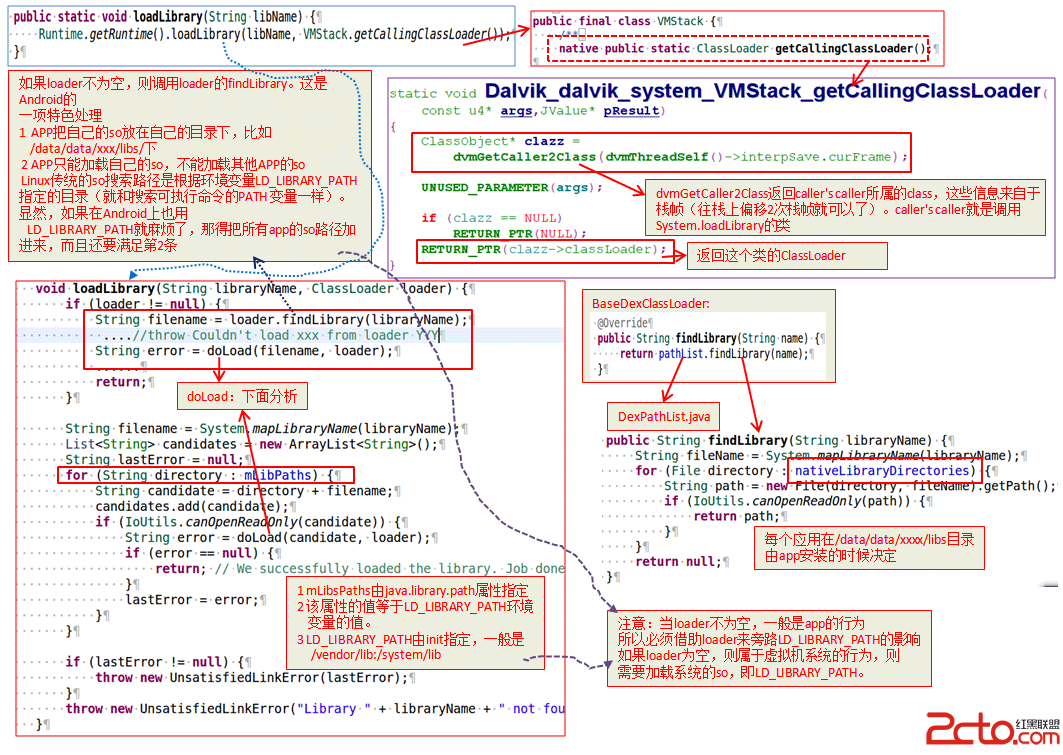Viewport: 1063px width, 755px height.
Task: Click the 'return path;' line
Action: pyautogui.click(x=736, y=517)
